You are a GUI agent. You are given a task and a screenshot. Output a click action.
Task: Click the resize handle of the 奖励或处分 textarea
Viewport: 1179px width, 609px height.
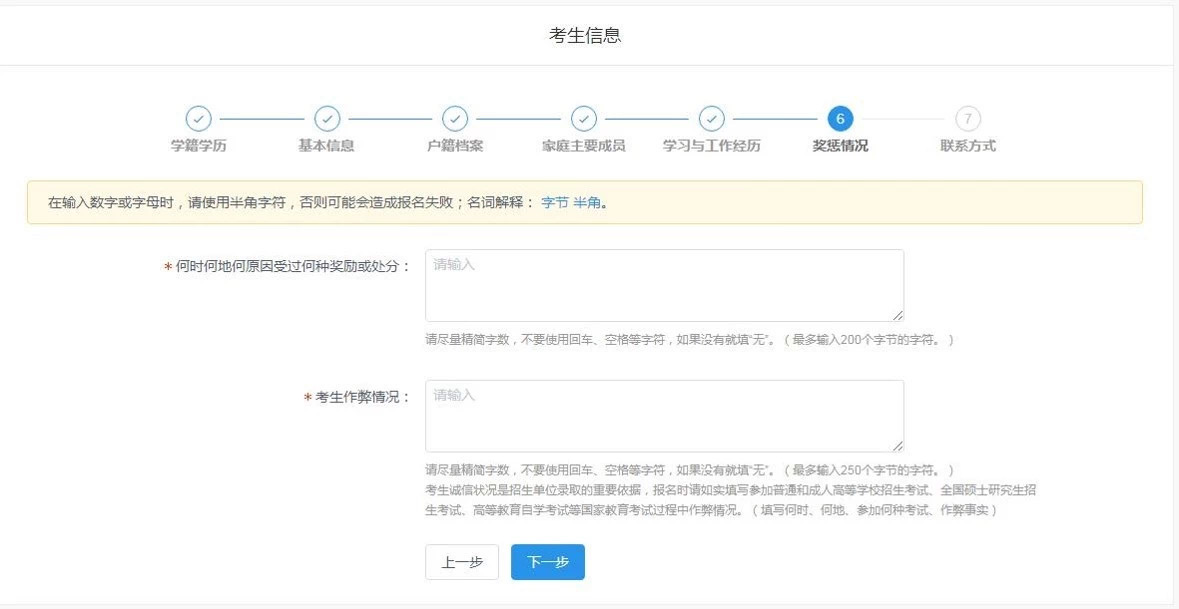[x=897, y=315]
